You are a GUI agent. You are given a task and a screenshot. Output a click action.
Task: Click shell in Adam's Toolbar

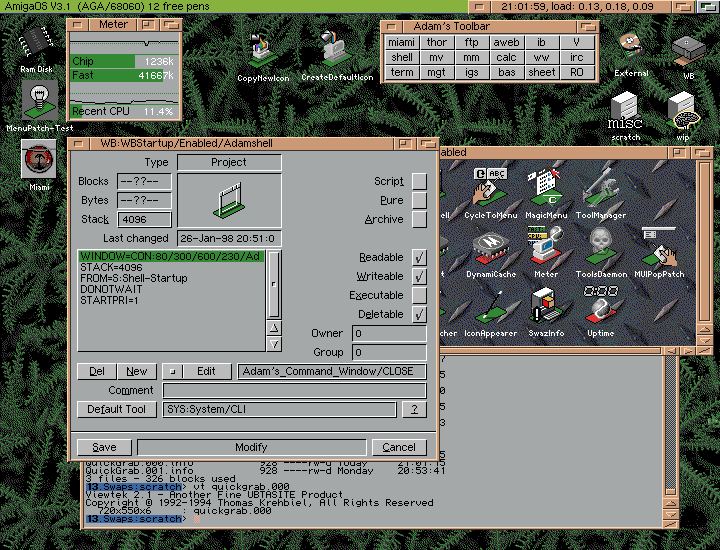tap(401, 57)
